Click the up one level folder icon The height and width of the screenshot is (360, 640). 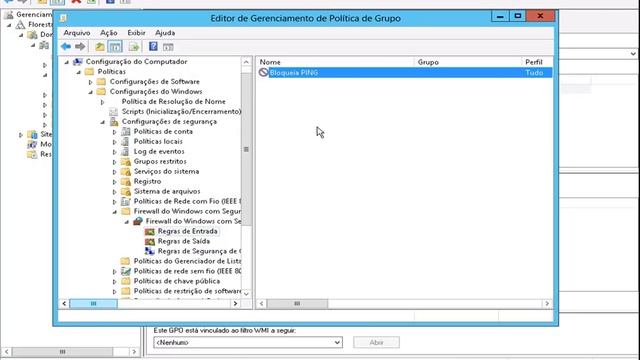(x=99, y=47)
